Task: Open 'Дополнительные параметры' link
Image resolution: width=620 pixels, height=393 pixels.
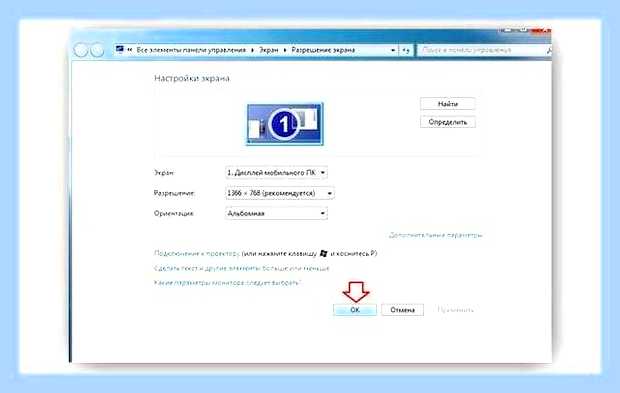Action: click(435, 235)
